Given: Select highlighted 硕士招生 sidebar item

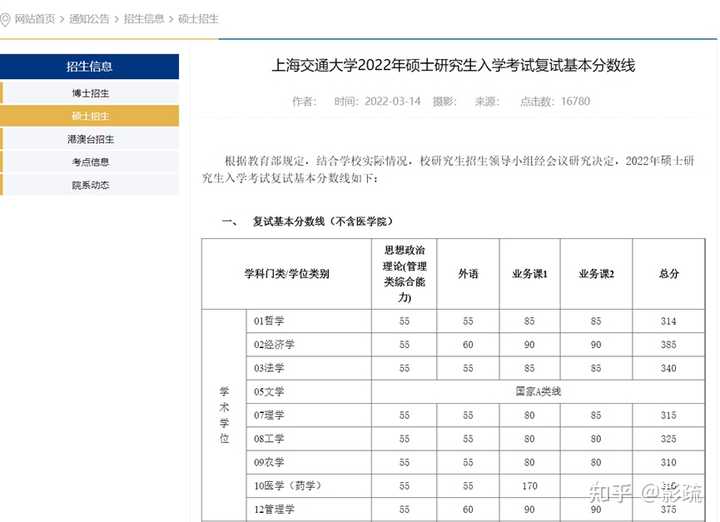Looking at the screenshot, I should 90,116.
